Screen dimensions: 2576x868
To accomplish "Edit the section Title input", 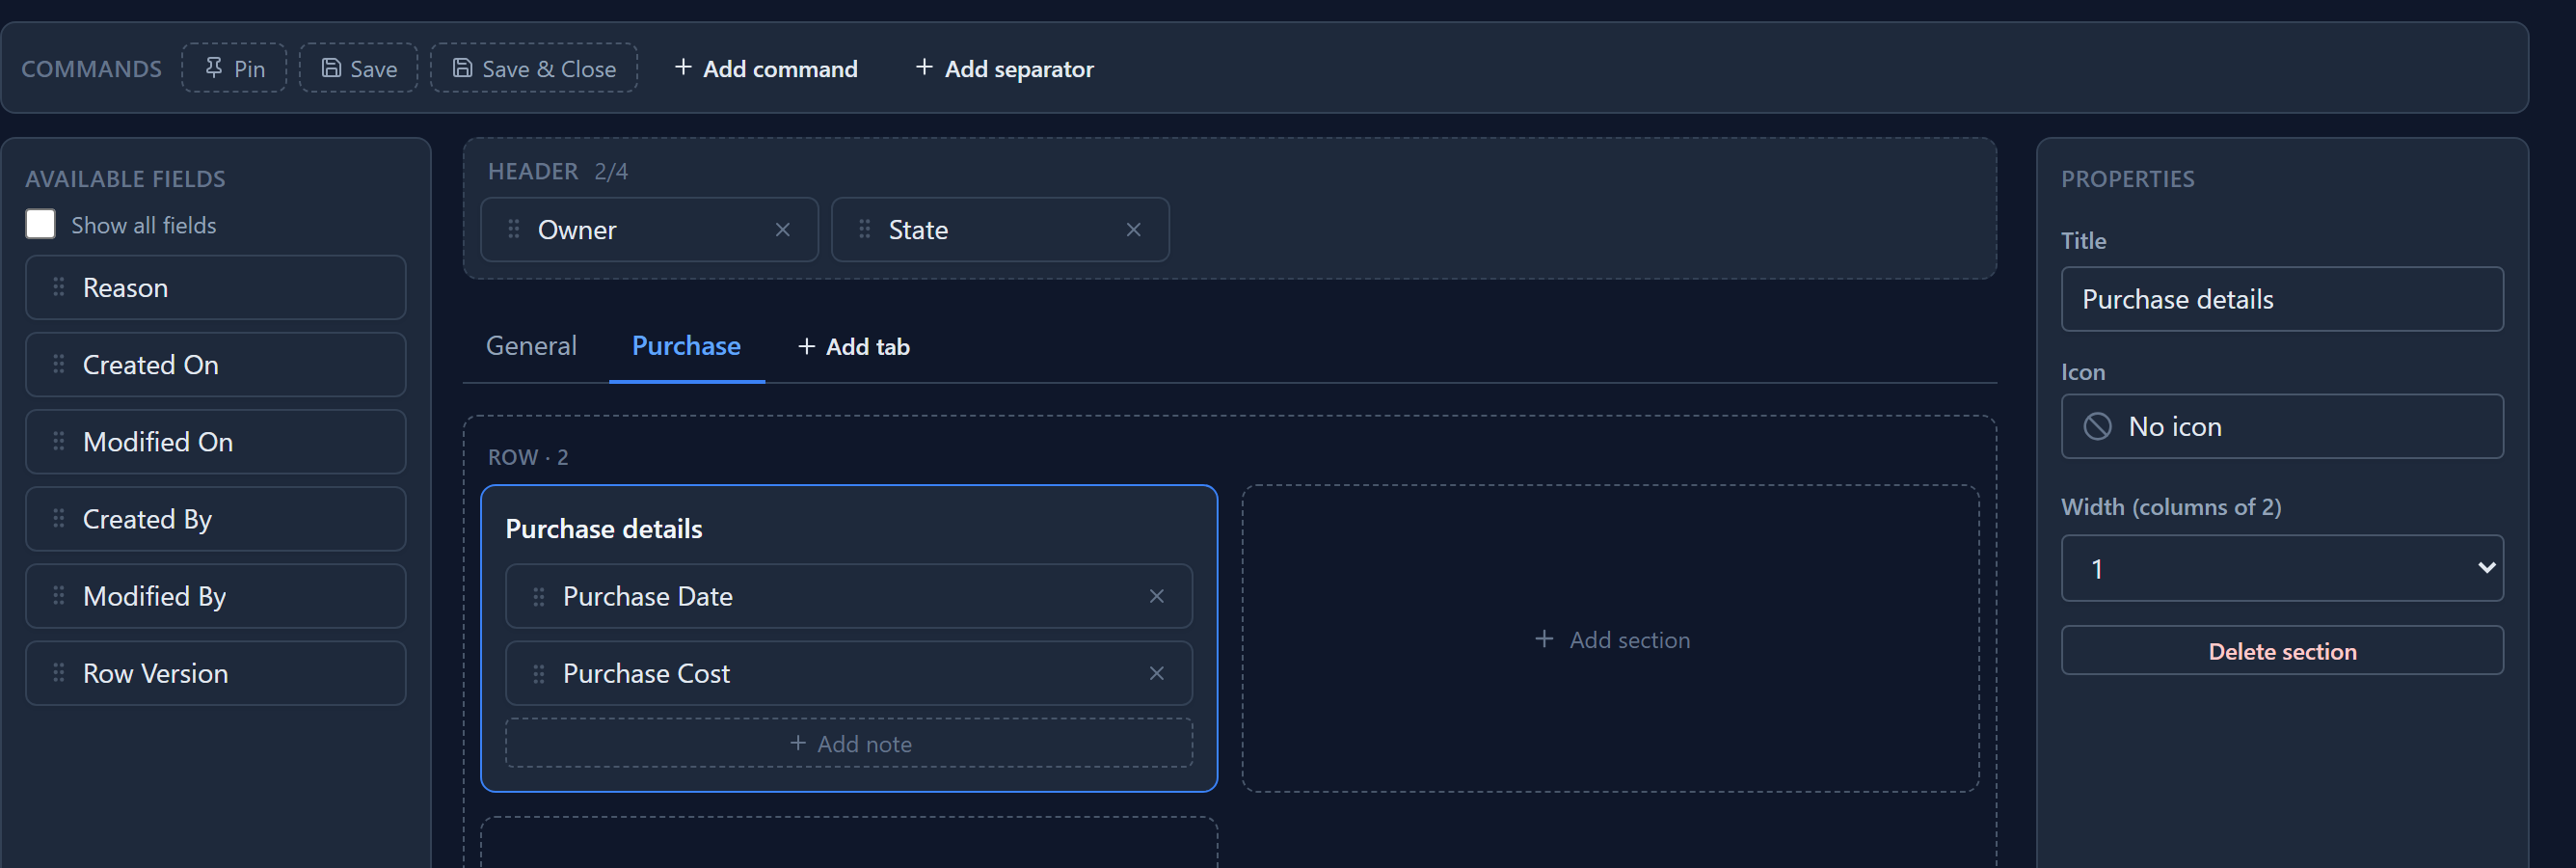I will coord(2282,299).
